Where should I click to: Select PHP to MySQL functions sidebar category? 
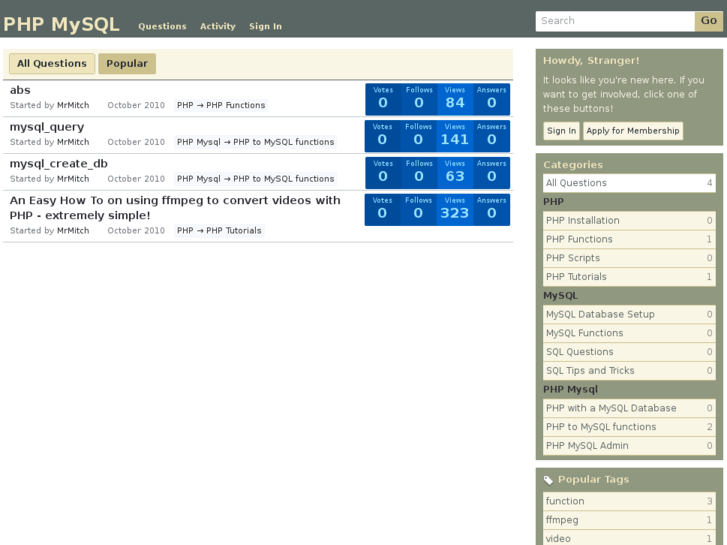629,427
